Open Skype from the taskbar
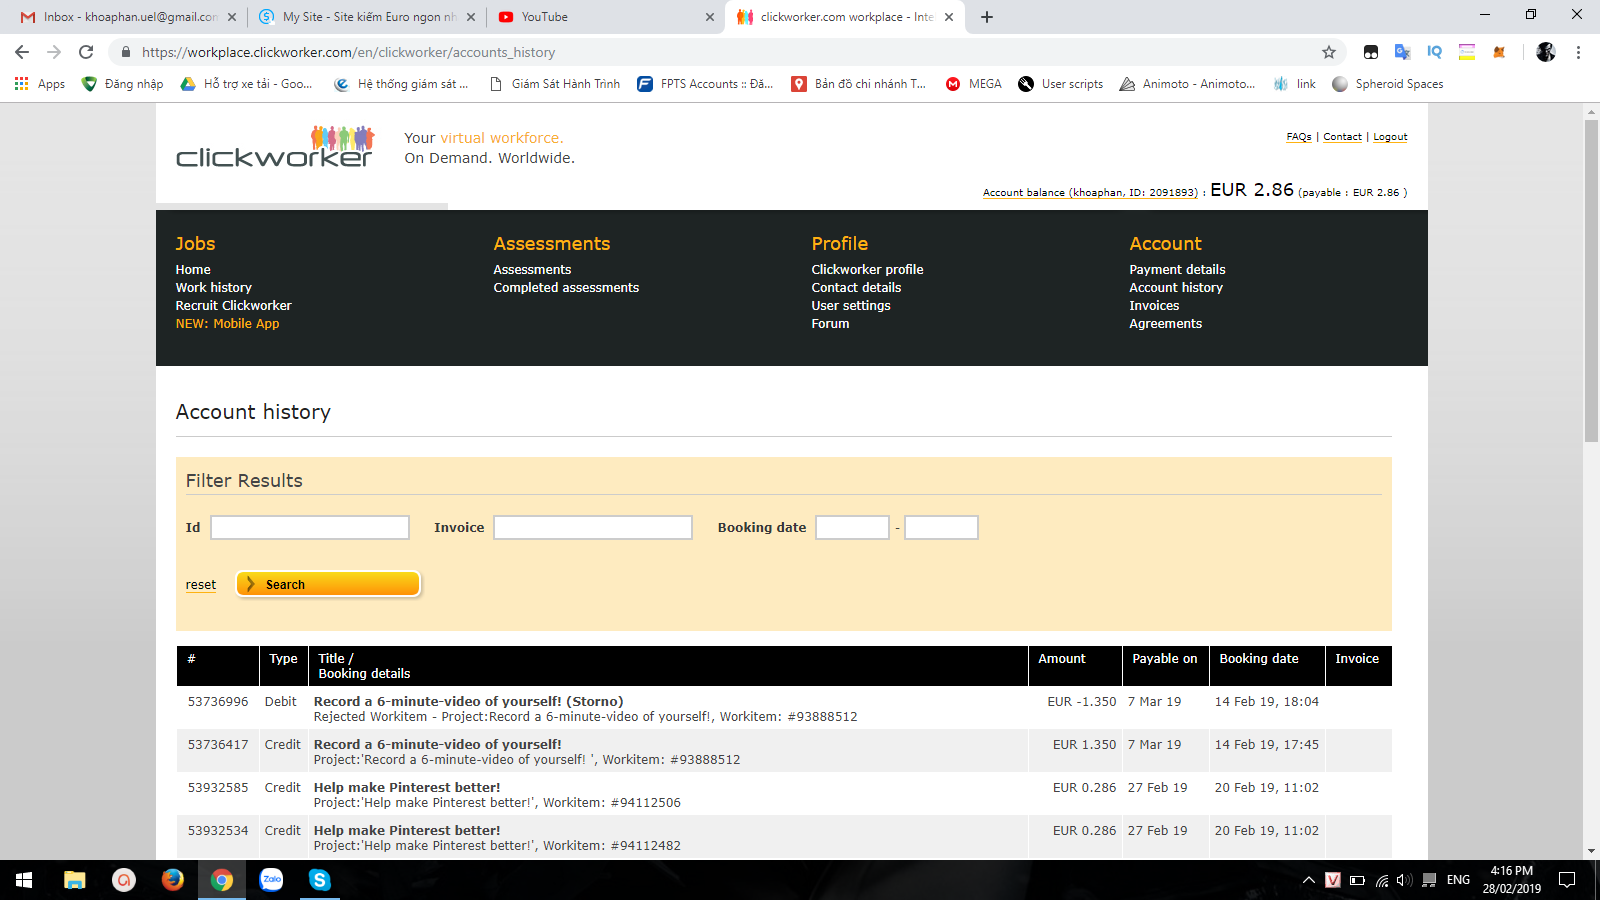This screenshot has height=900, width=1600. (320, 880)
